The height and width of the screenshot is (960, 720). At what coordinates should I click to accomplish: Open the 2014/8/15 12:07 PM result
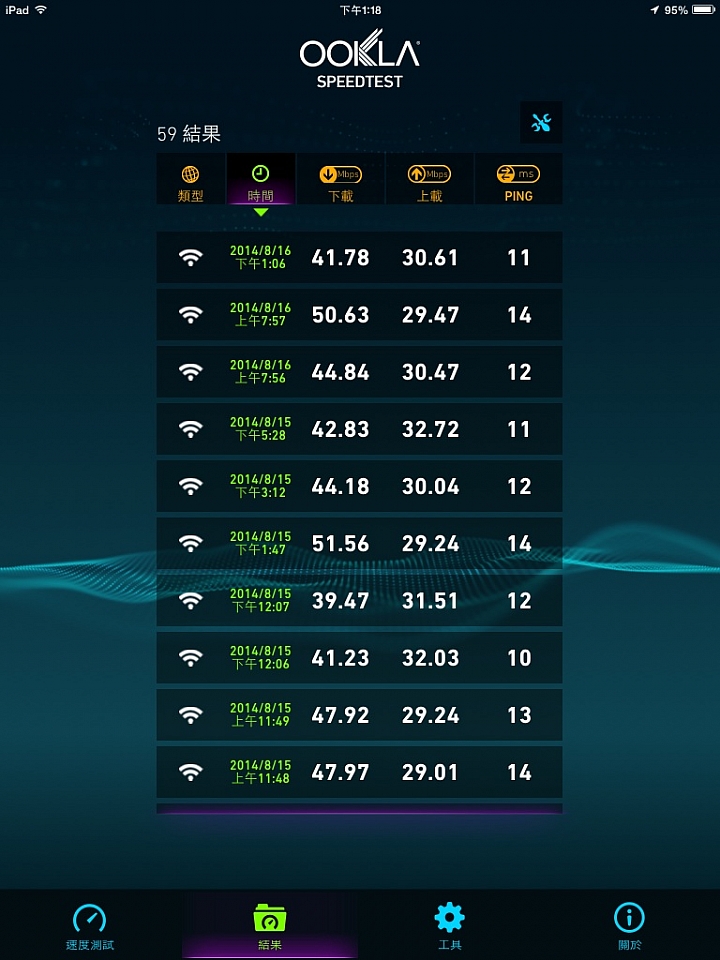click(x=359, y=600)
